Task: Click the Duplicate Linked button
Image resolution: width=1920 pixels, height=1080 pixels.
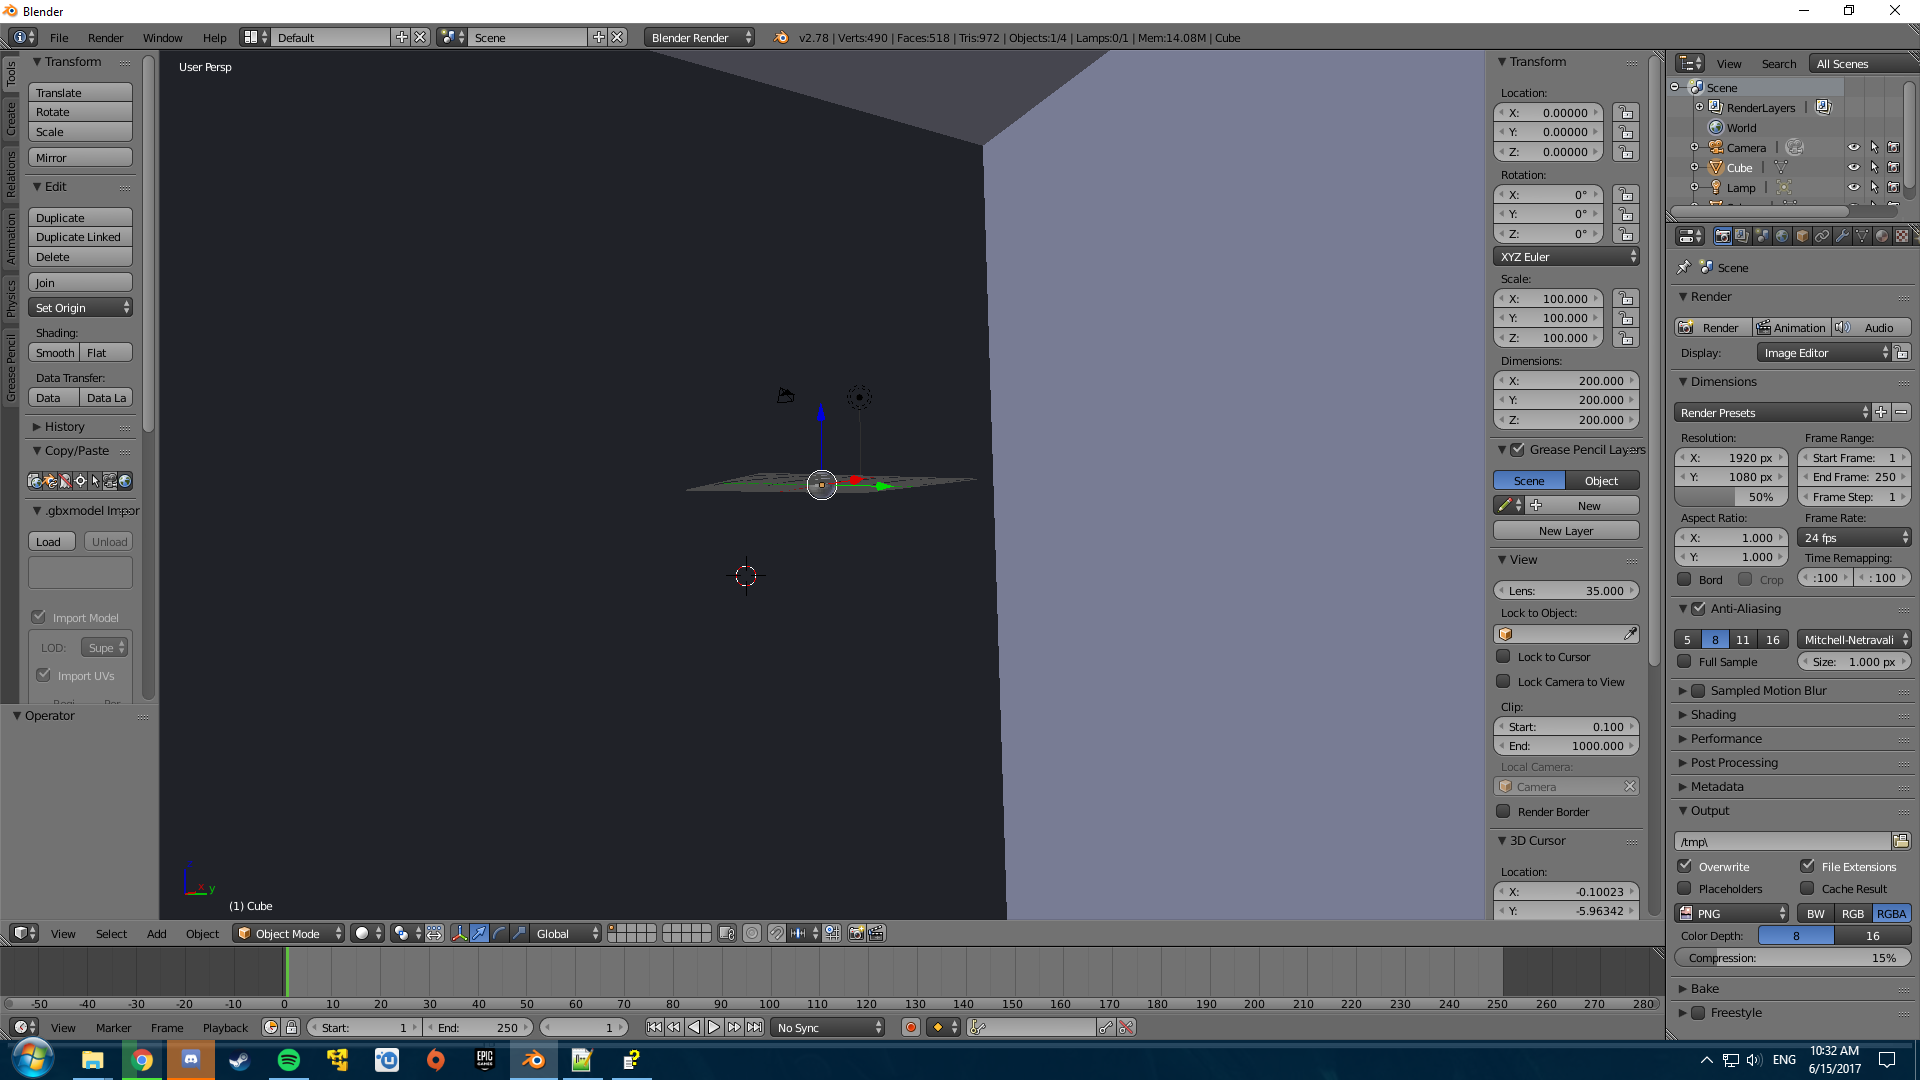Action: tap(79, 237)
